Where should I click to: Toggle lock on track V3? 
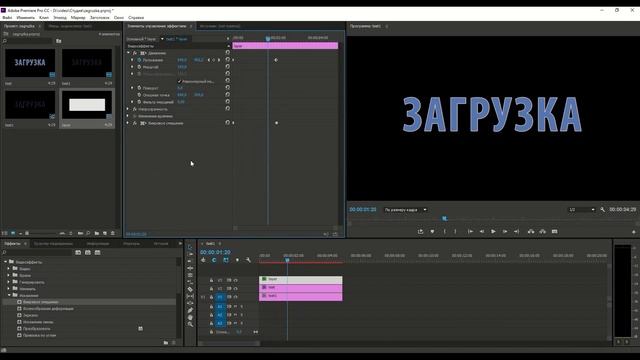pyautogui.click(x=211, y=280)
